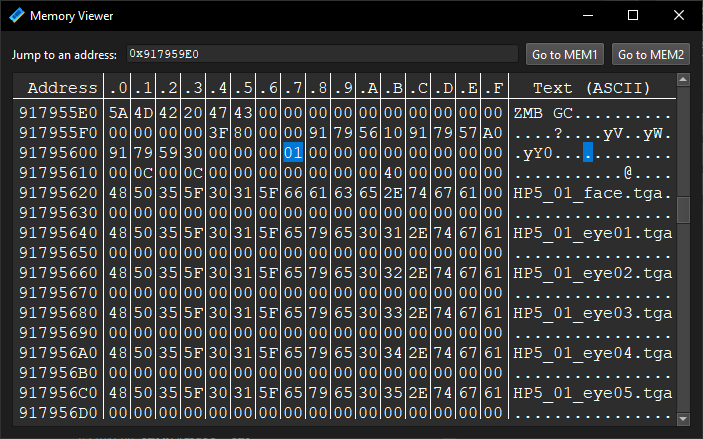
Task: Close the Memory Viewer window
Action: tap(678, 16)
